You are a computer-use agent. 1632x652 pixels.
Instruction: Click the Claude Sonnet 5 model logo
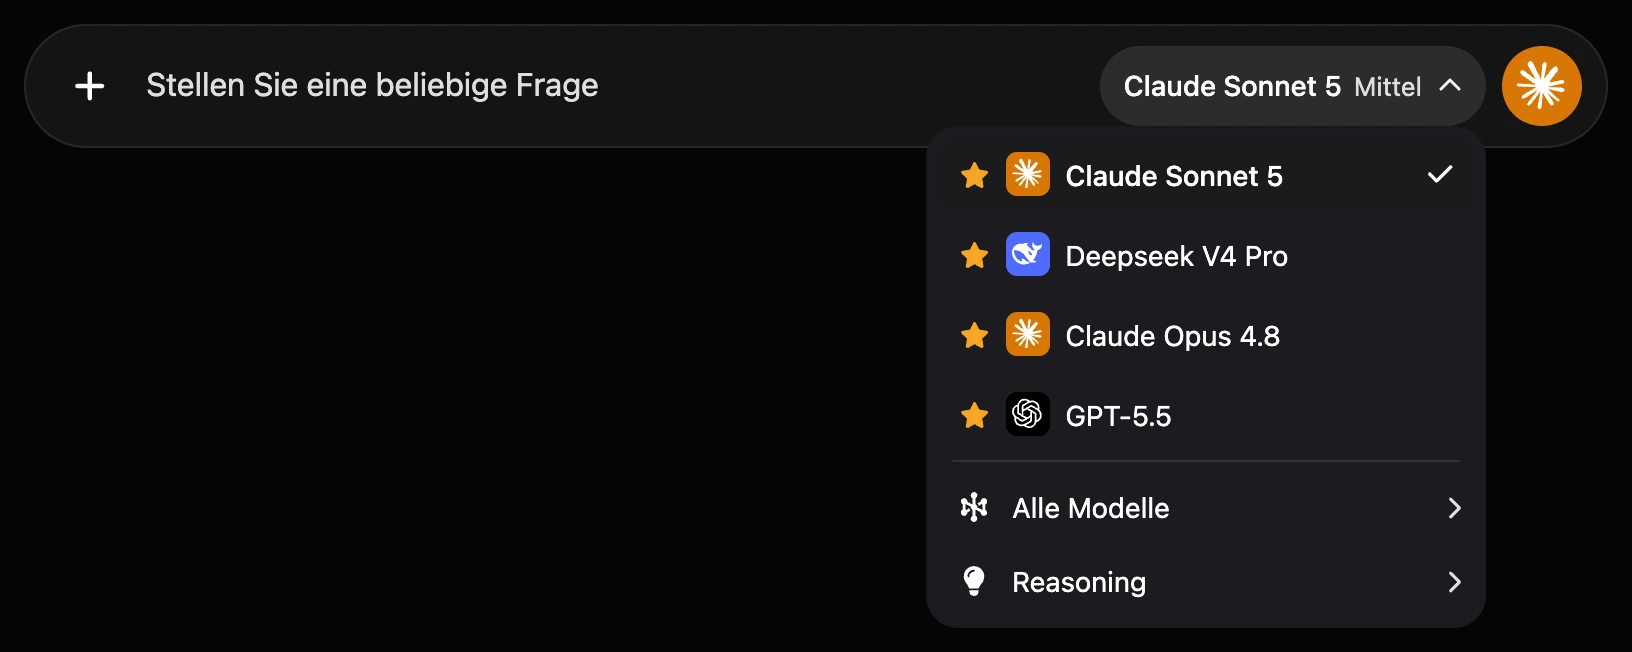(x=1027, y=174)
